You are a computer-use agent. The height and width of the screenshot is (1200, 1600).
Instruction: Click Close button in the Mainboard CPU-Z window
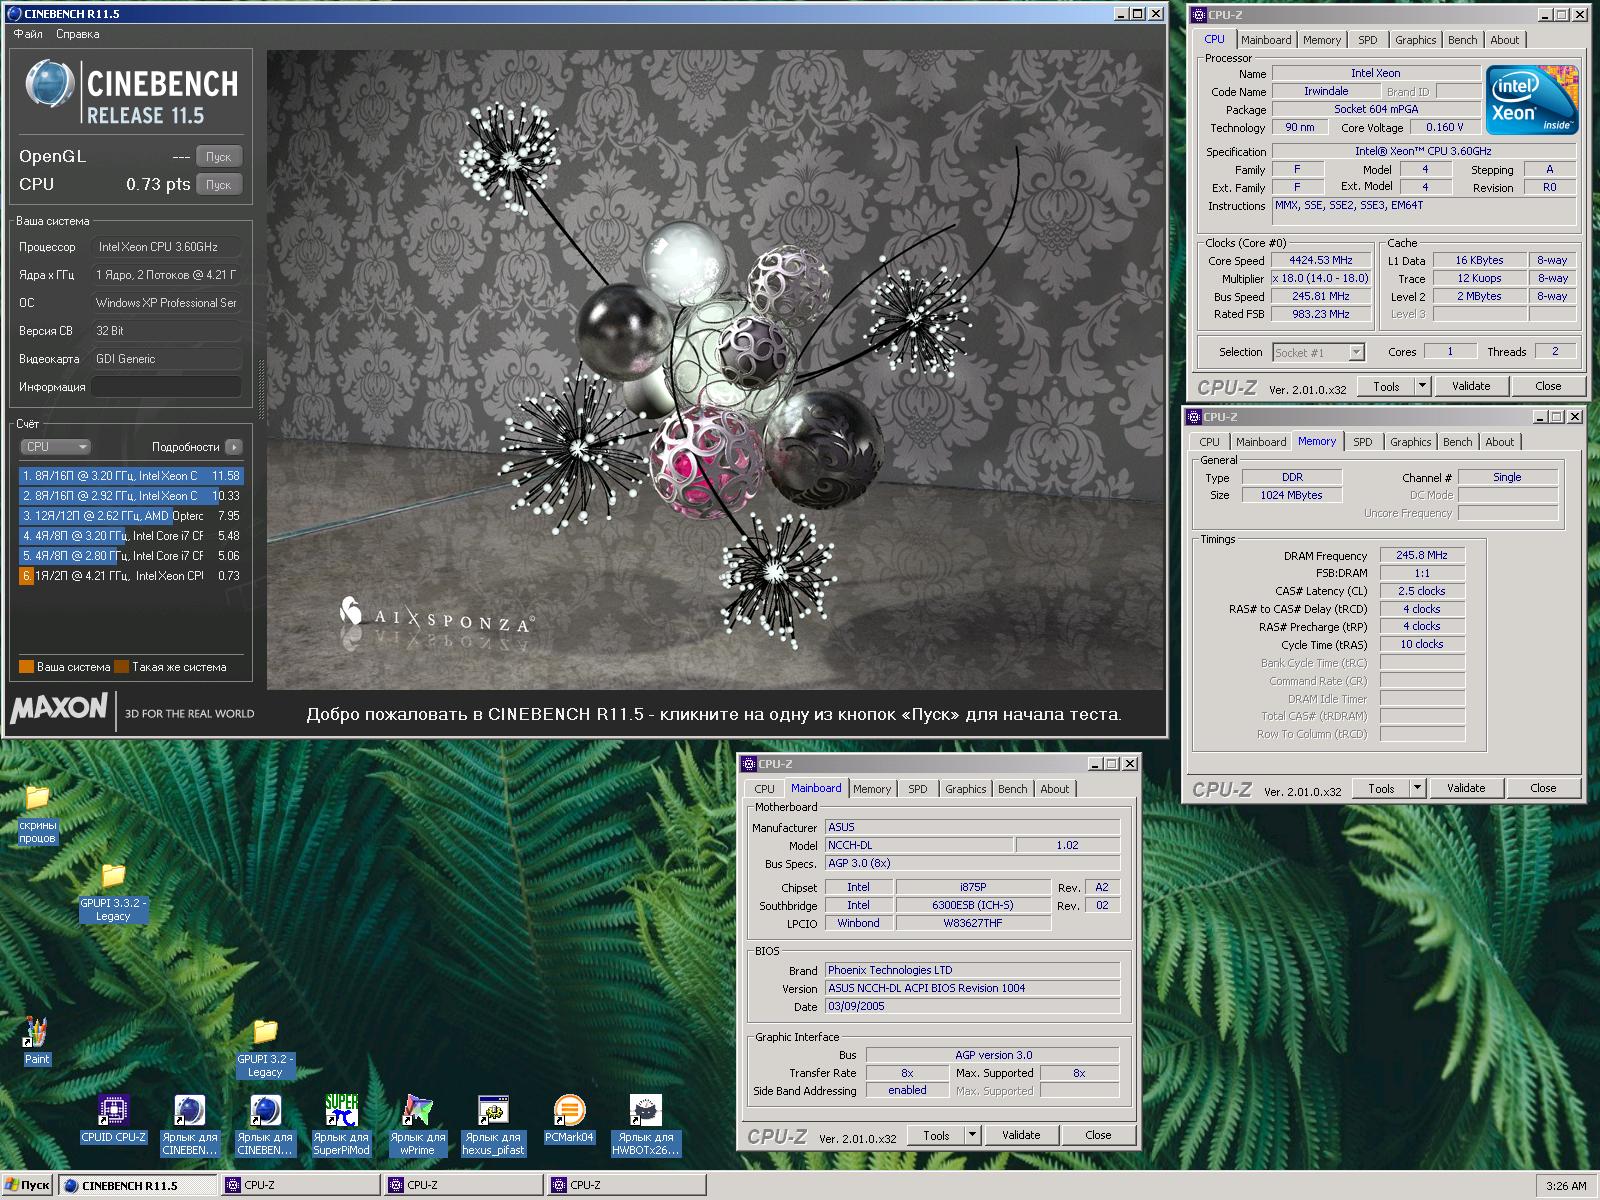click(x=1098, y=1135)
